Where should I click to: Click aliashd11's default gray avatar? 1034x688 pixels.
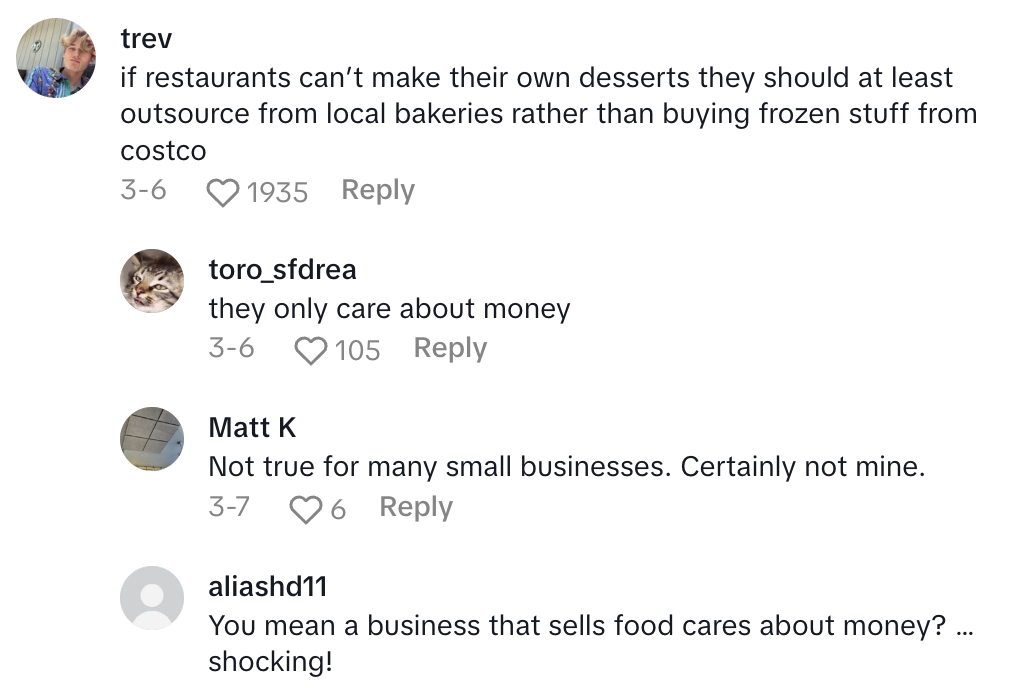152,598
